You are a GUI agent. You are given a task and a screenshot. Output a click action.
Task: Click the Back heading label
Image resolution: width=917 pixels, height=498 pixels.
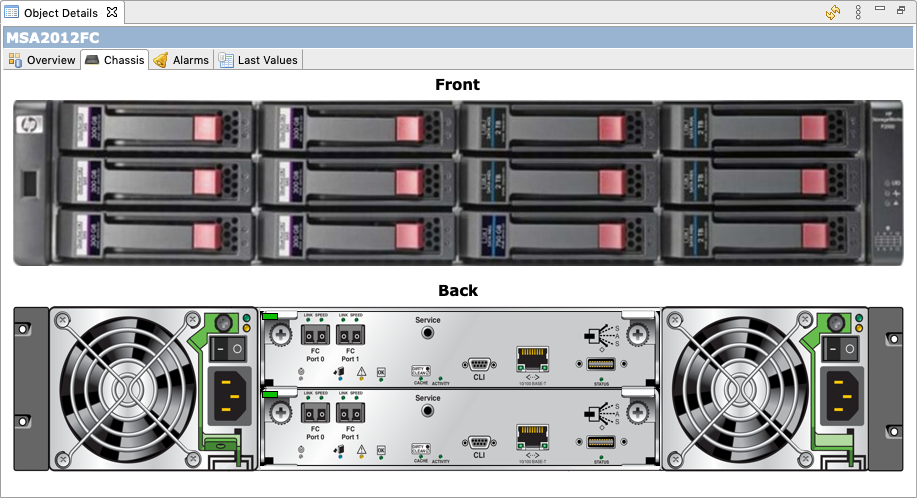(x=458, y=290)
